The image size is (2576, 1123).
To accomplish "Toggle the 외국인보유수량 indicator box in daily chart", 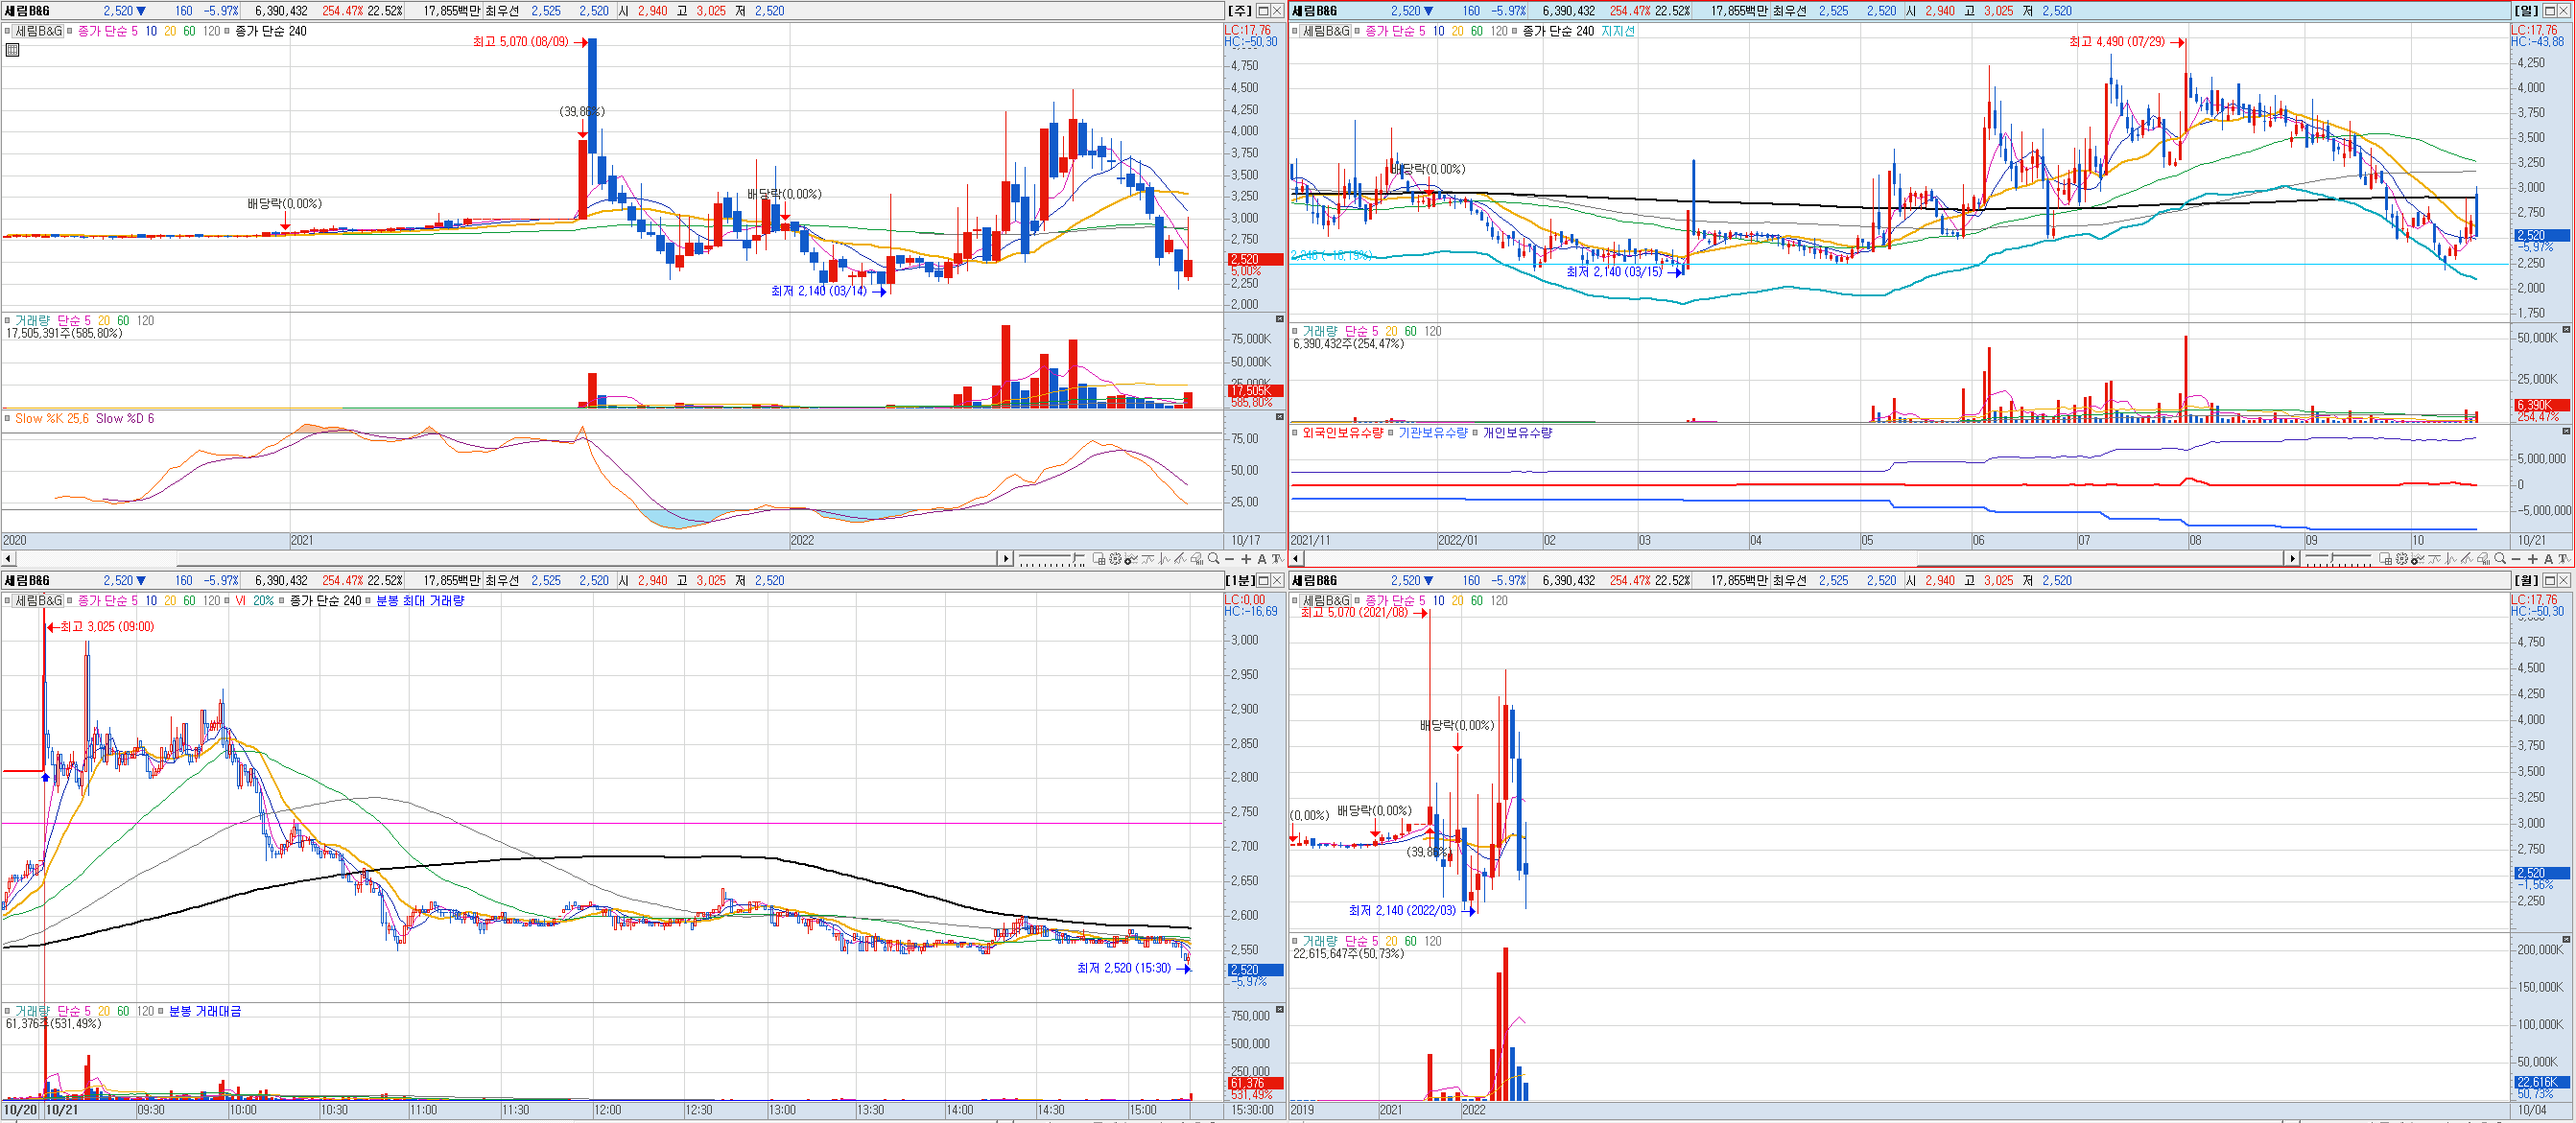I will [1295, 433].
